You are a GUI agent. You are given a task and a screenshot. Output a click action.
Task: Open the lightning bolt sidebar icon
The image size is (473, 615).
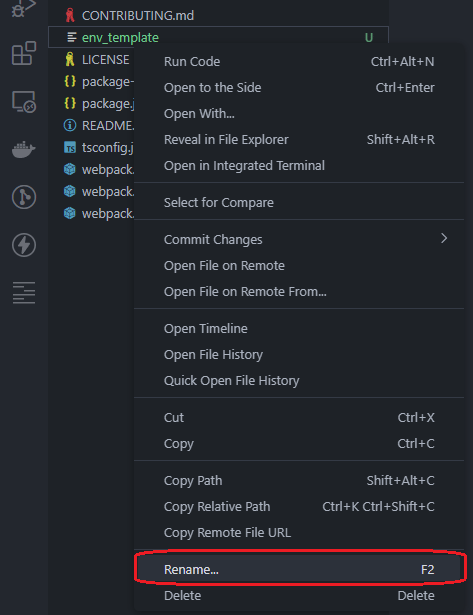point(24,245)
